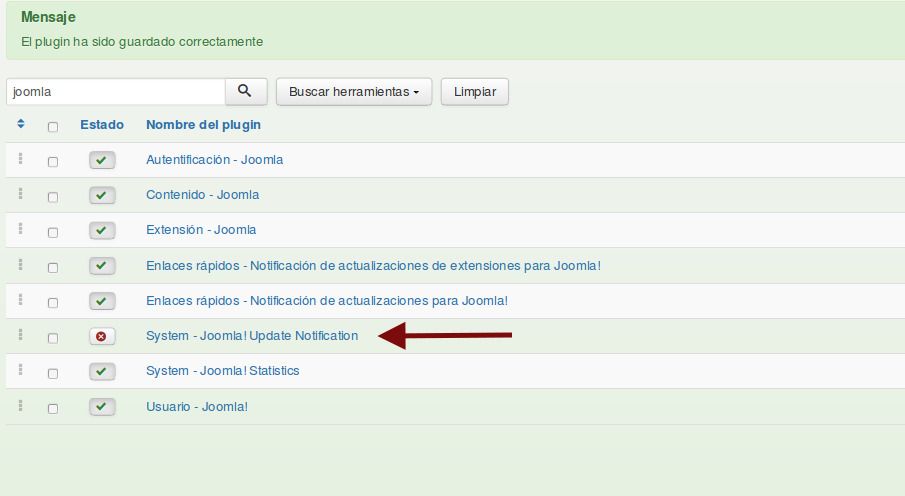905x496 pixels.
Task: Click the Mensaje heading
Action: 48,17
